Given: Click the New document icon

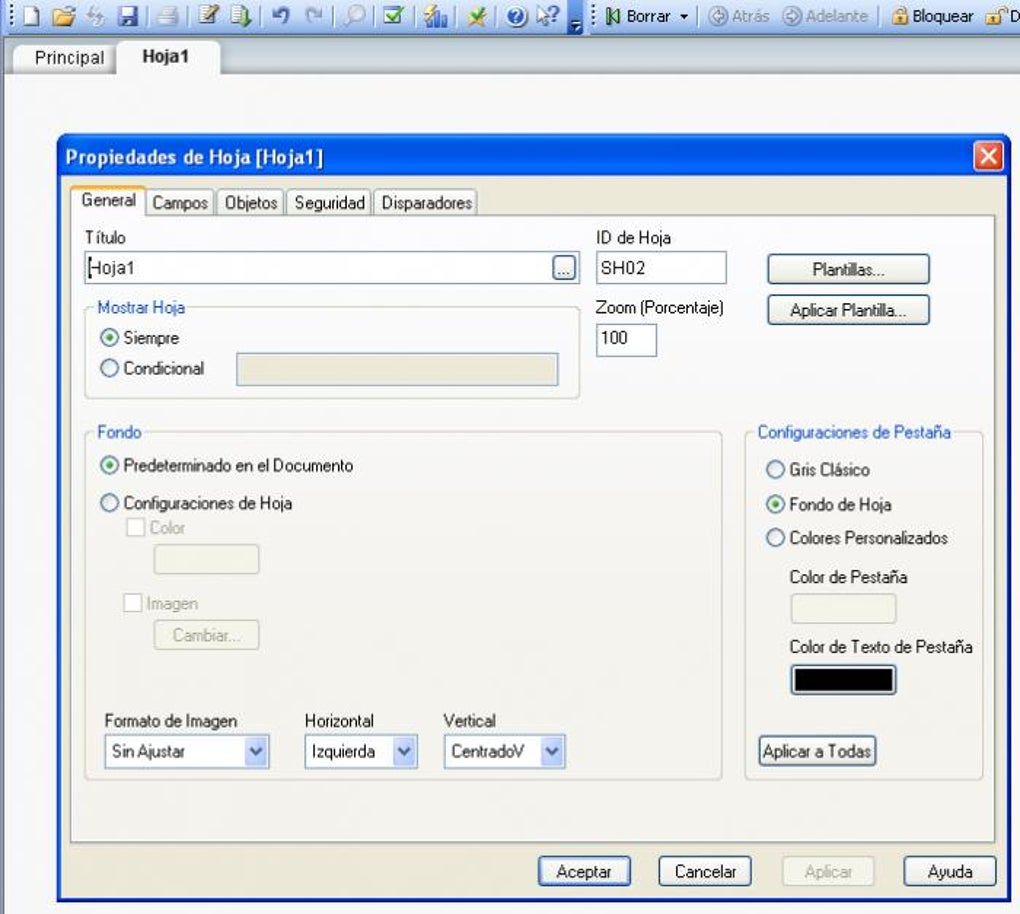Looking at the screenshot, I should (32, 16).
